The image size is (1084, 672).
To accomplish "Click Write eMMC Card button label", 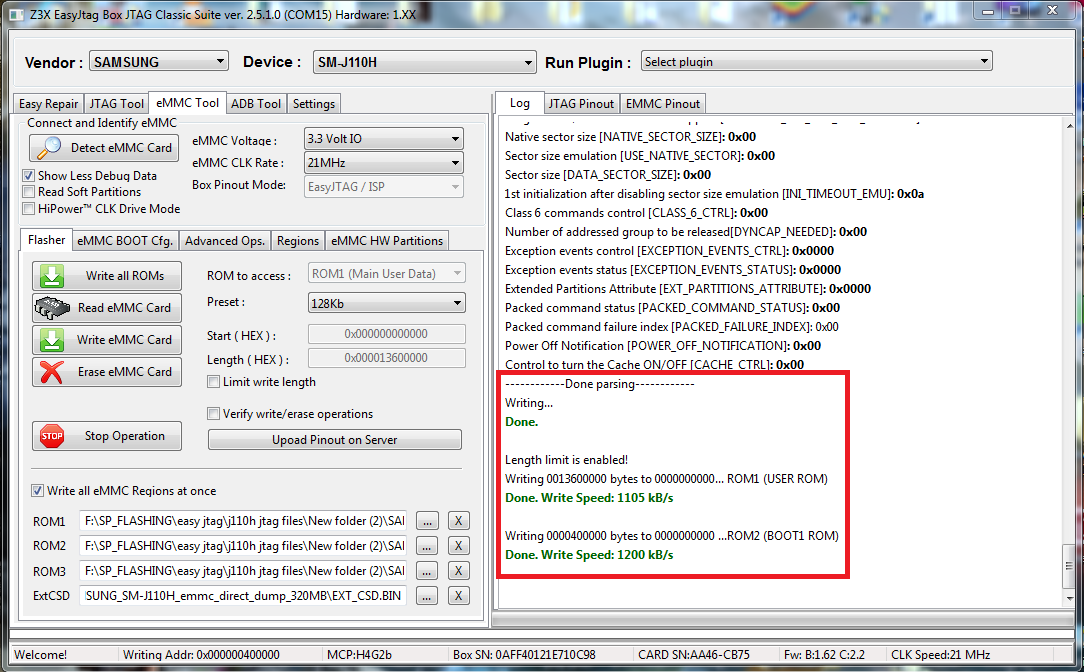I will pyautogui.click(x=124, y=339).
